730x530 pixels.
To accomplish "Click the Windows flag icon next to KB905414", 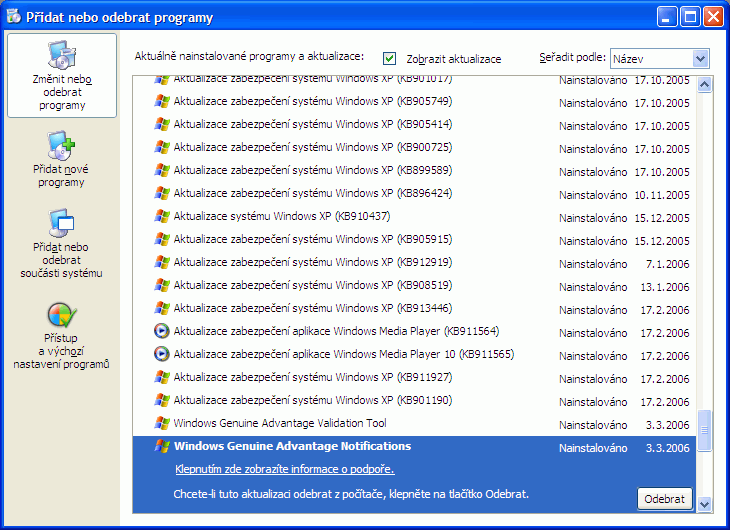I will pos(162,124).
